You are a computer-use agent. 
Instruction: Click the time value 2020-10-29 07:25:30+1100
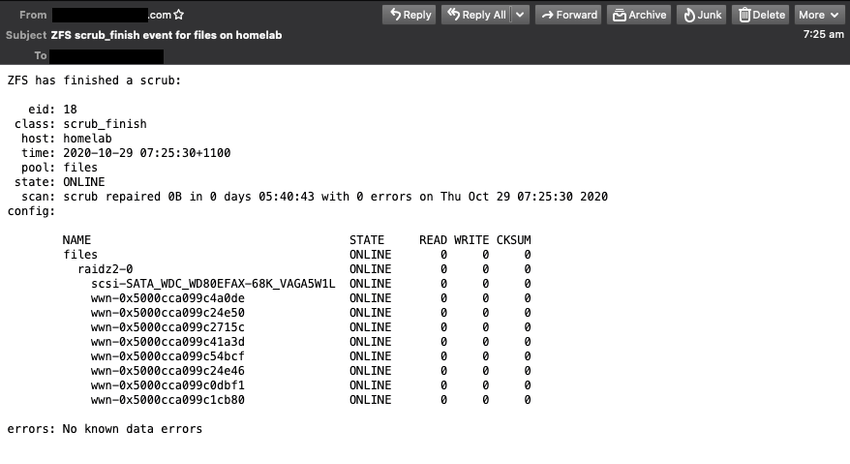point(147,153)
